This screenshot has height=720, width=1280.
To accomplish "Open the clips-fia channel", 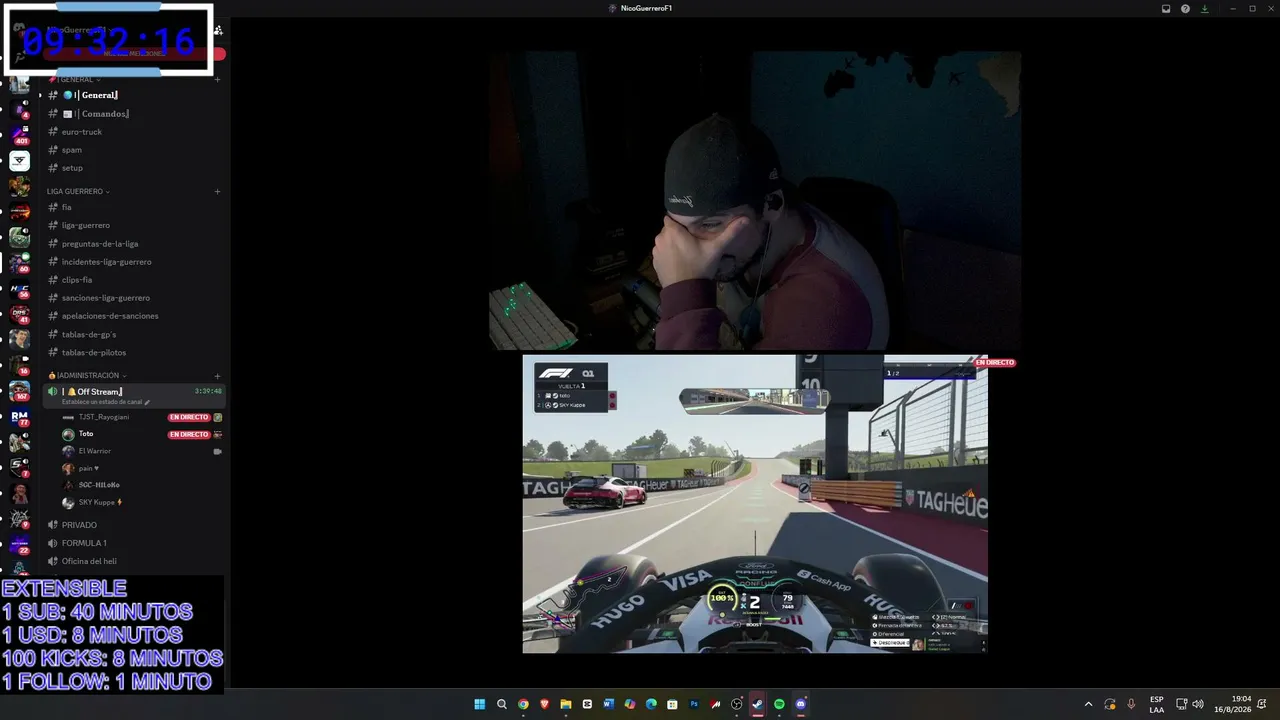I will (x=135, y=280).
